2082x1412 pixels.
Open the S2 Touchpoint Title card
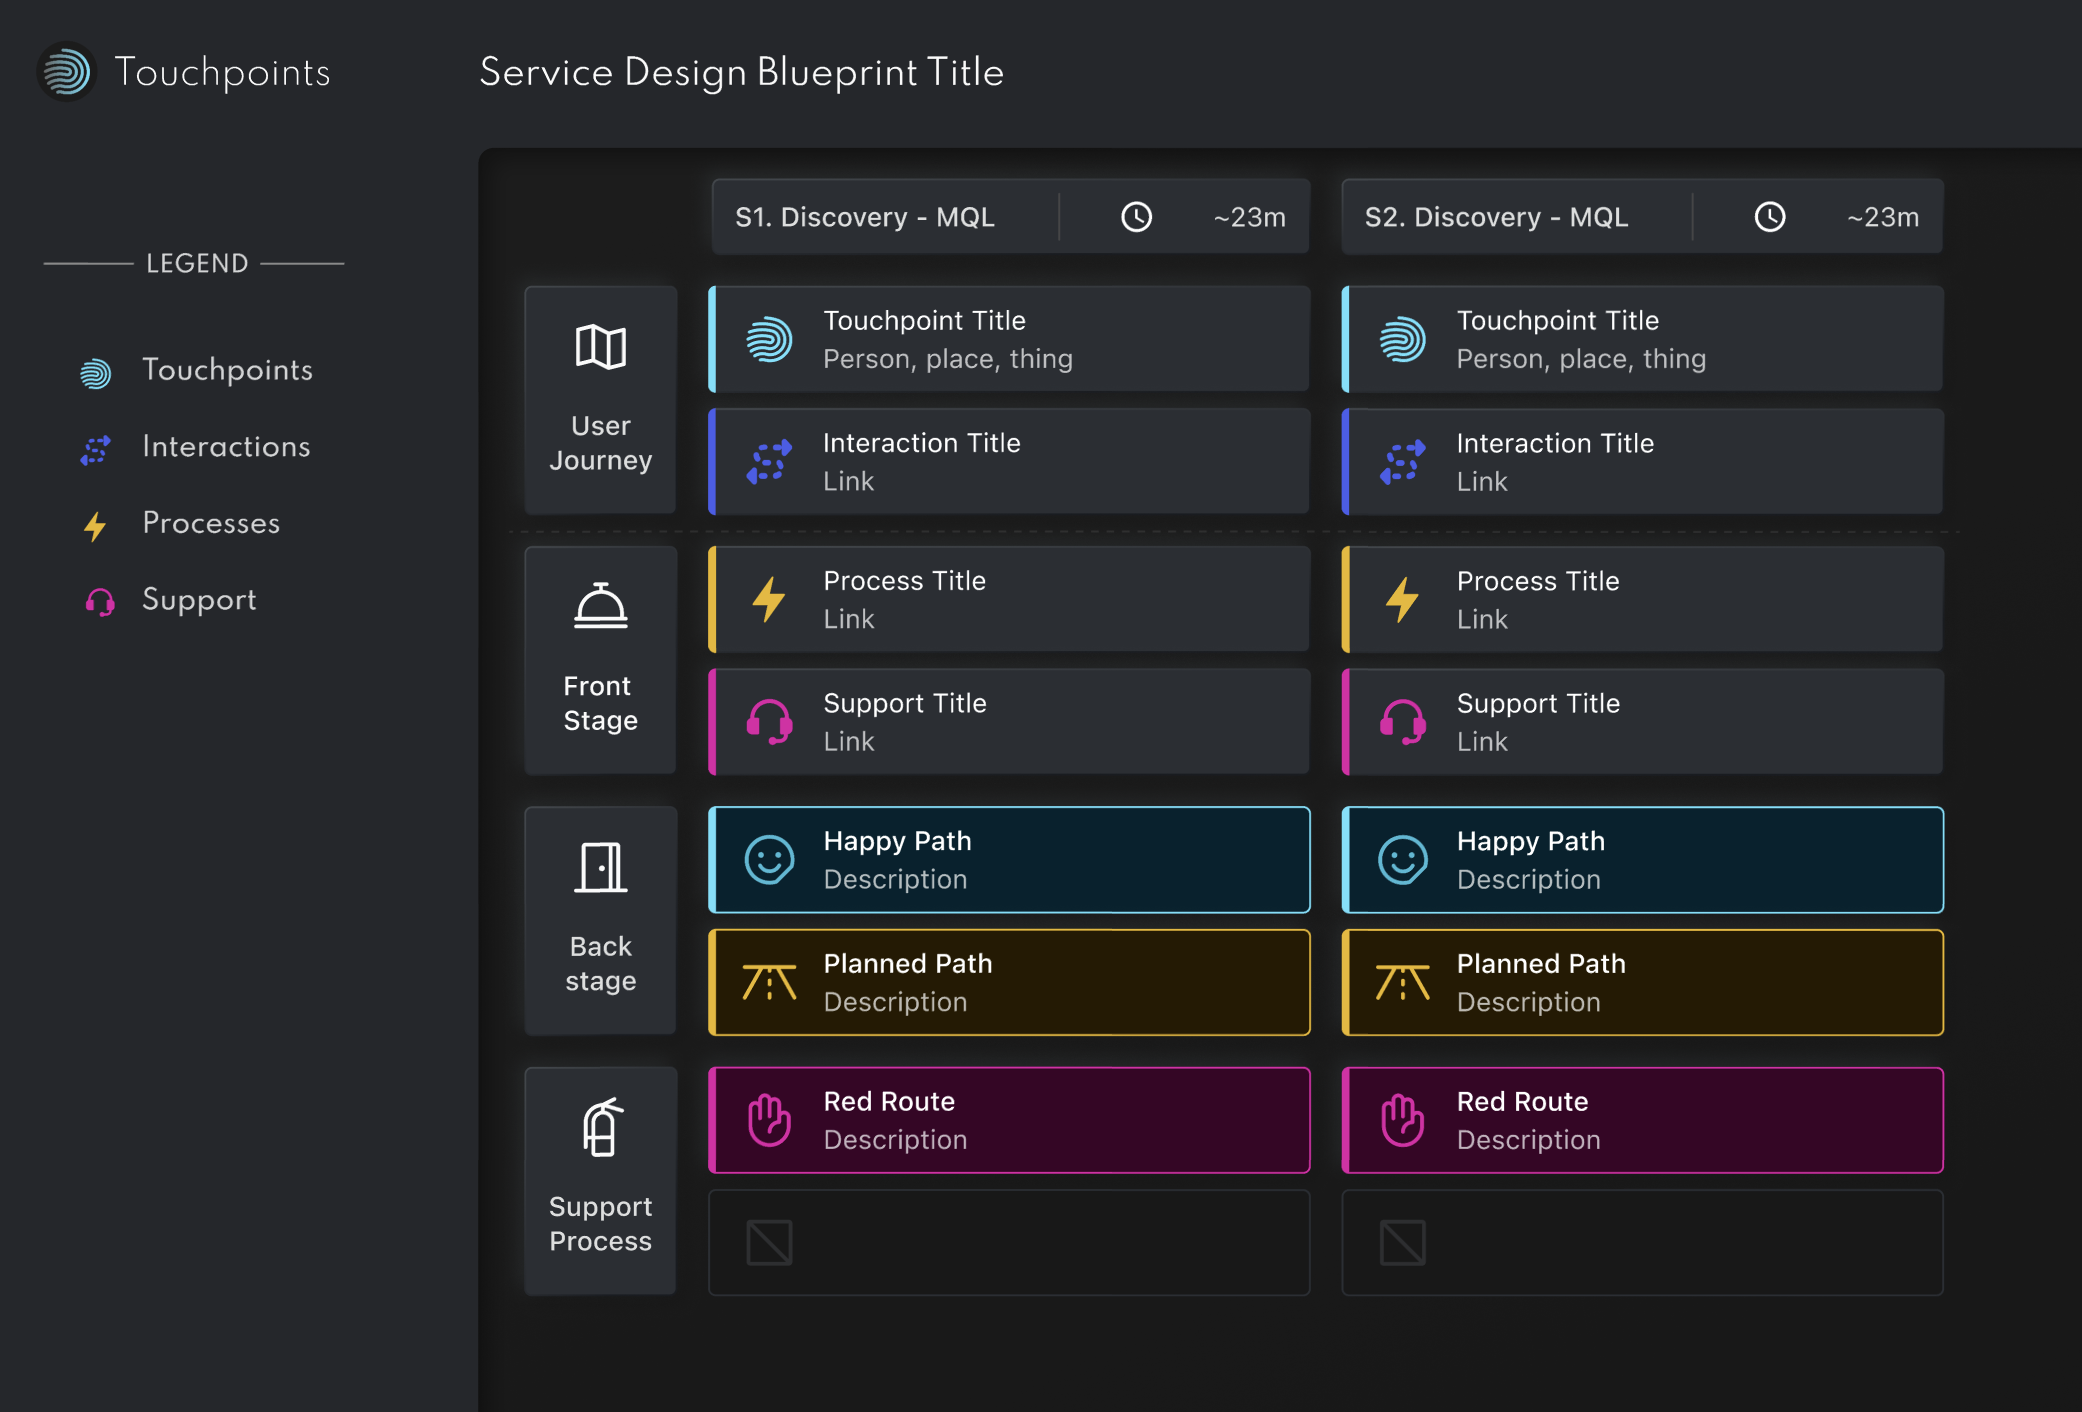point(1642,339)
